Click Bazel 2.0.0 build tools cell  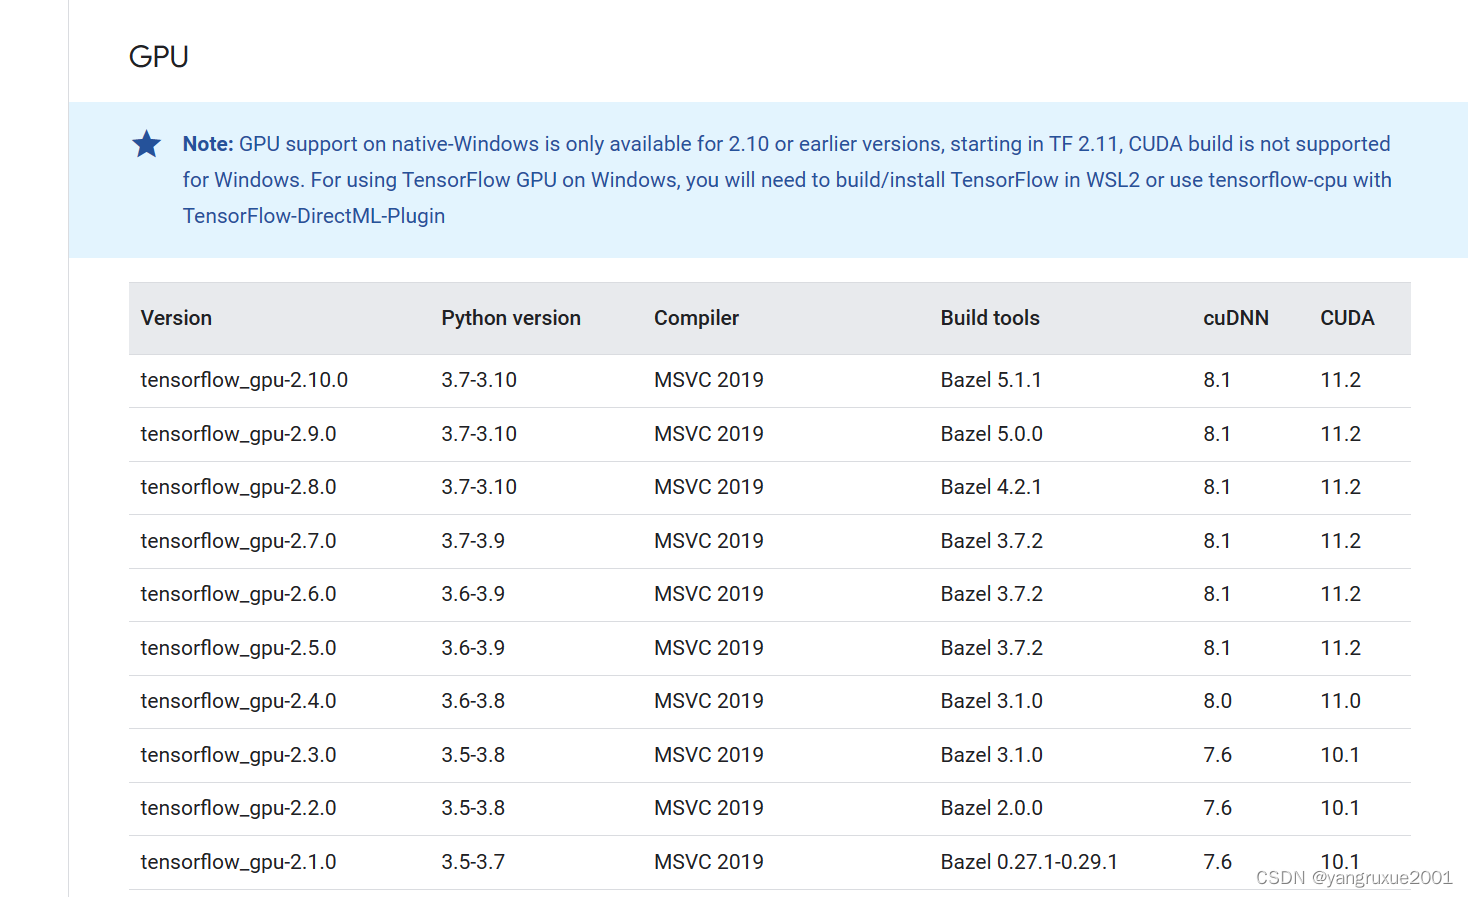(991, 808)
